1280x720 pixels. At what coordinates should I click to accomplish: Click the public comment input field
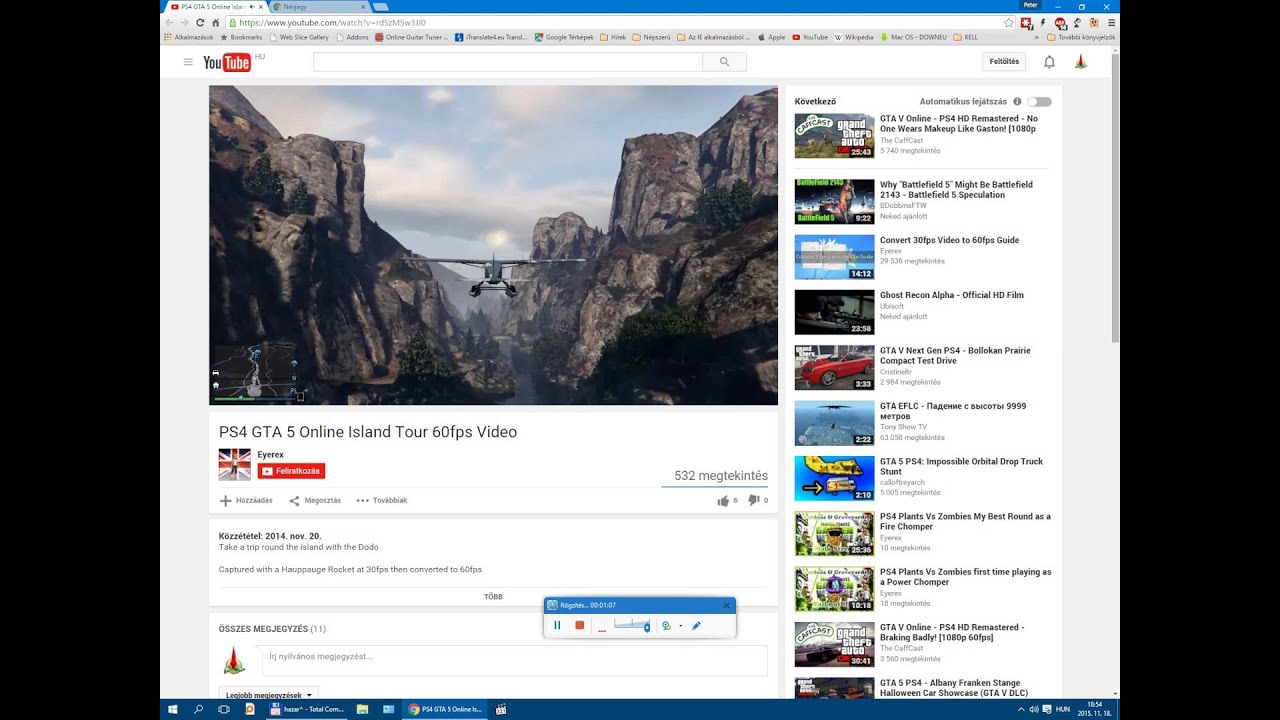click(x=515, y=660)
